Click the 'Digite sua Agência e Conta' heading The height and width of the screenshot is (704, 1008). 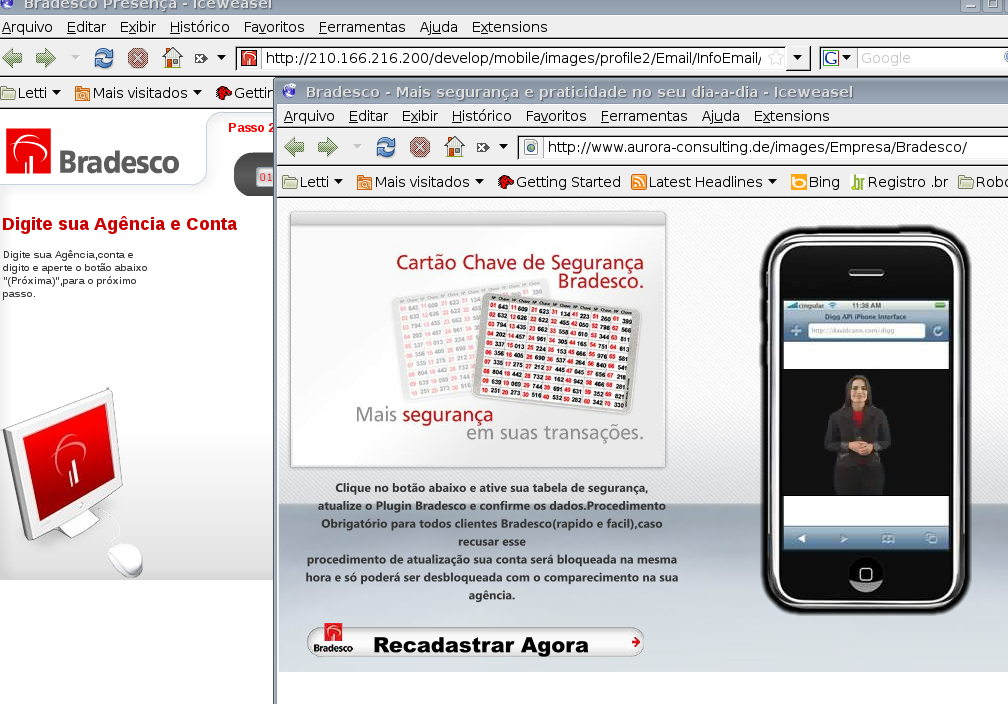(x=120, y=224)
